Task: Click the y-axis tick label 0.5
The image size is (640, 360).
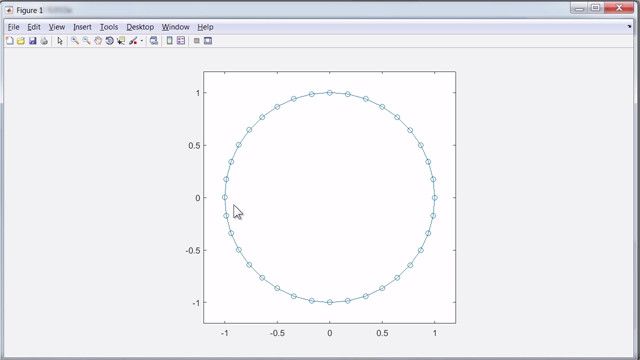Action: tap(194, 146)
